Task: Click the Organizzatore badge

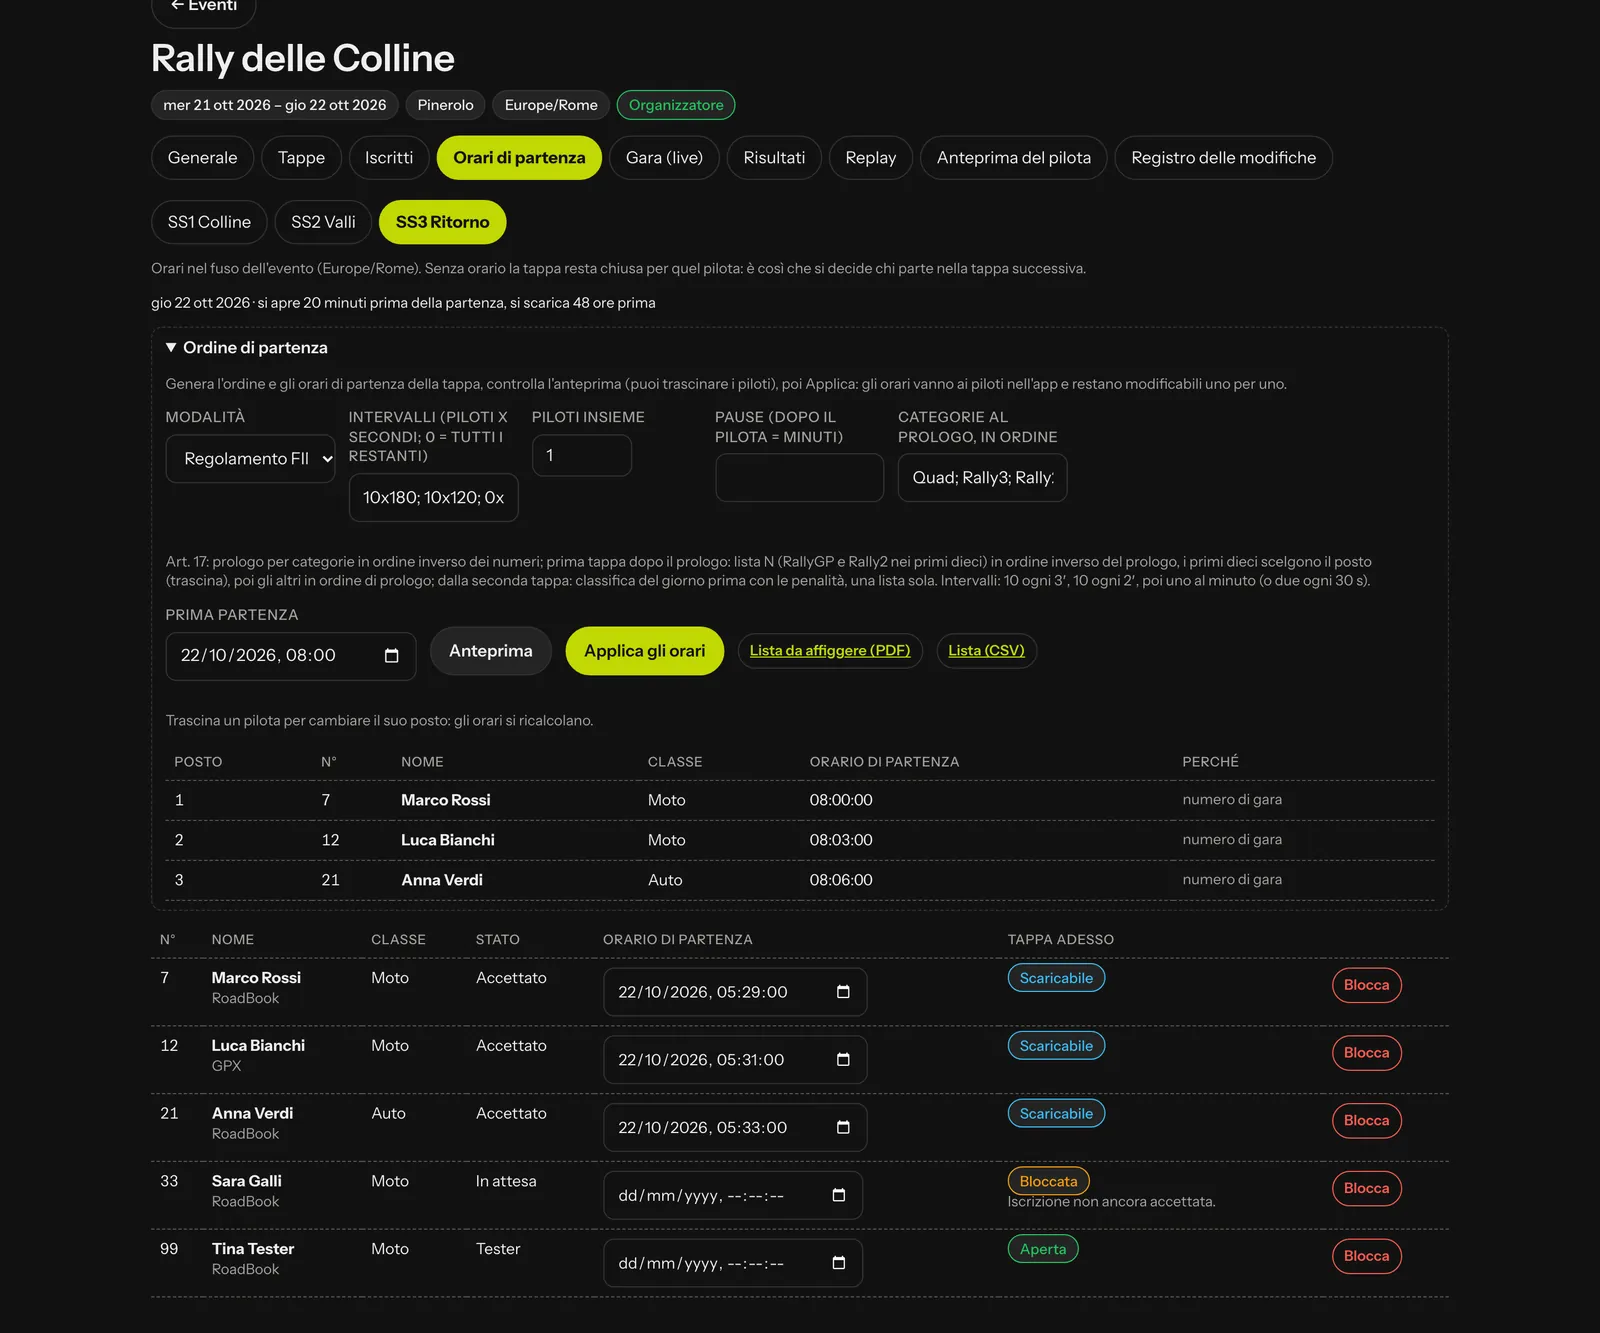Action: [x=676, y=105]
